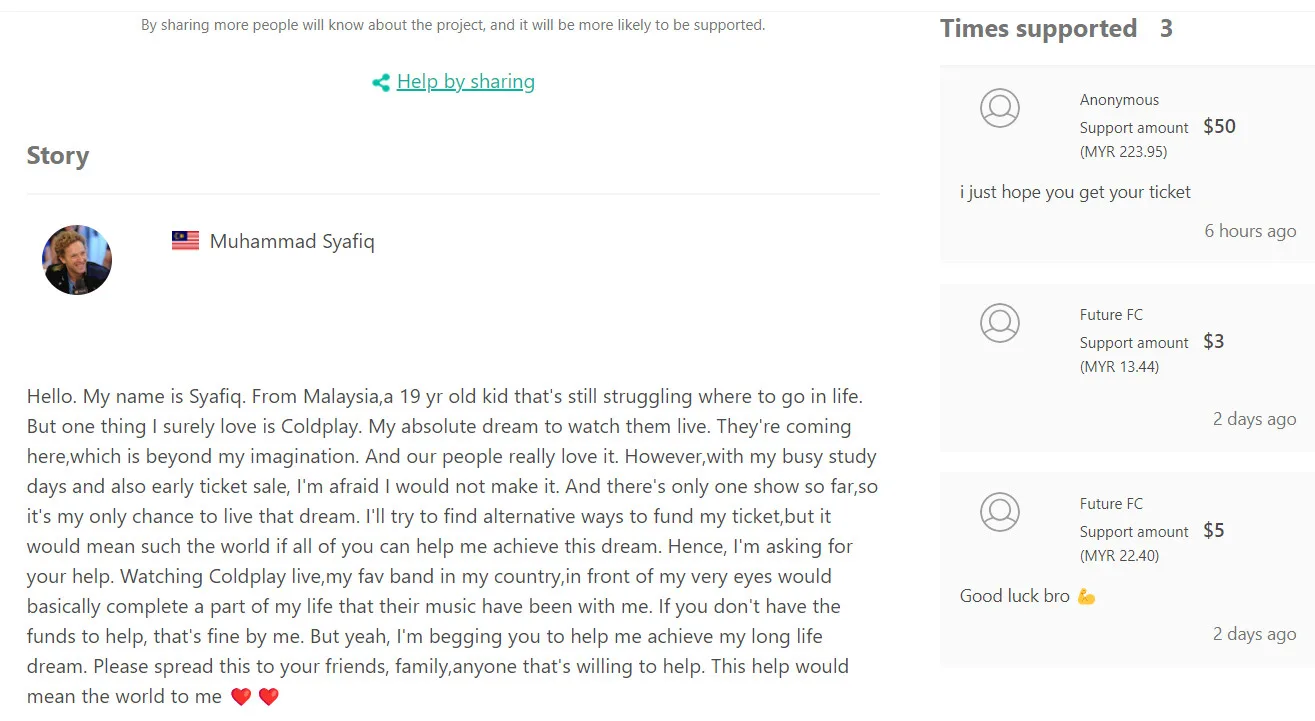The image size is (1315, 721).
Task: Select the avatar icon of the $5 supporter
Action: click(x=1000, y=512)
